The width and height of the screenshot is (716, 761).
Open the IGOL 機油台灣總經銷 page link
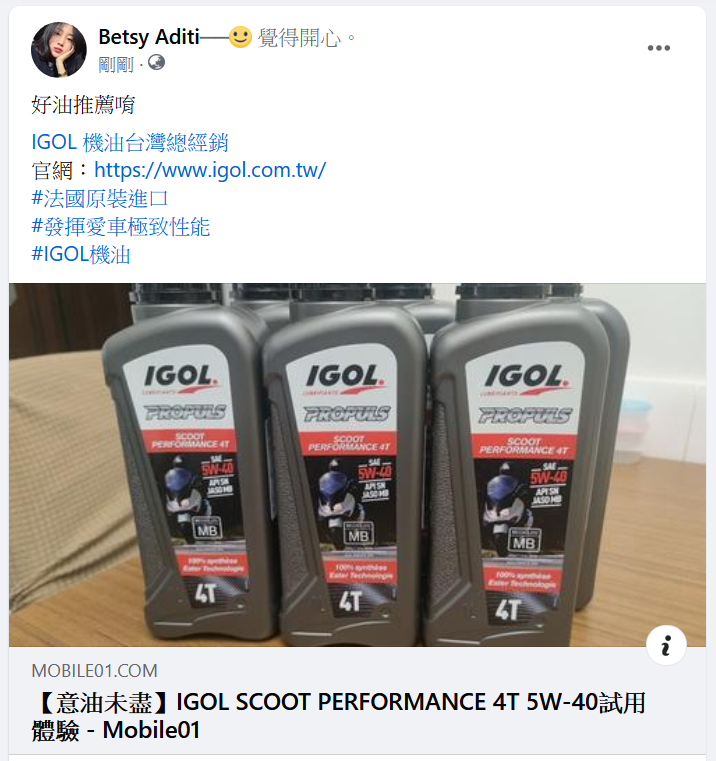click(130, 142)
